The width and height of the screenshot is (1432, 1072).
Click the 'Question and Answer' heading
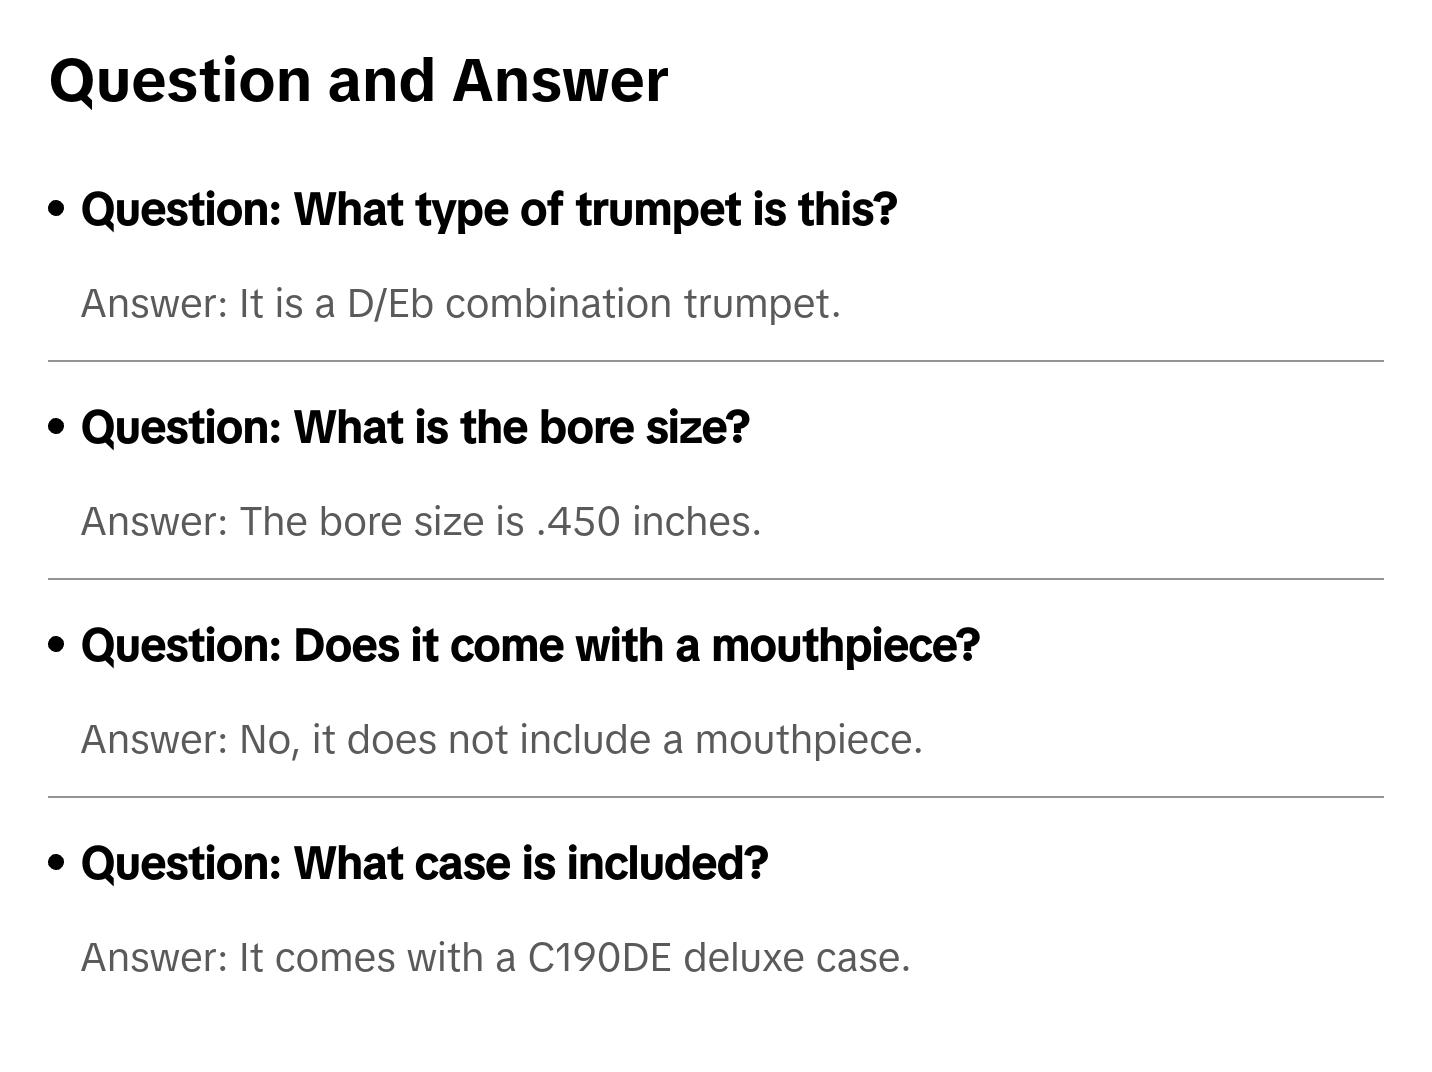pyautogui.click(x=358, y=81)
